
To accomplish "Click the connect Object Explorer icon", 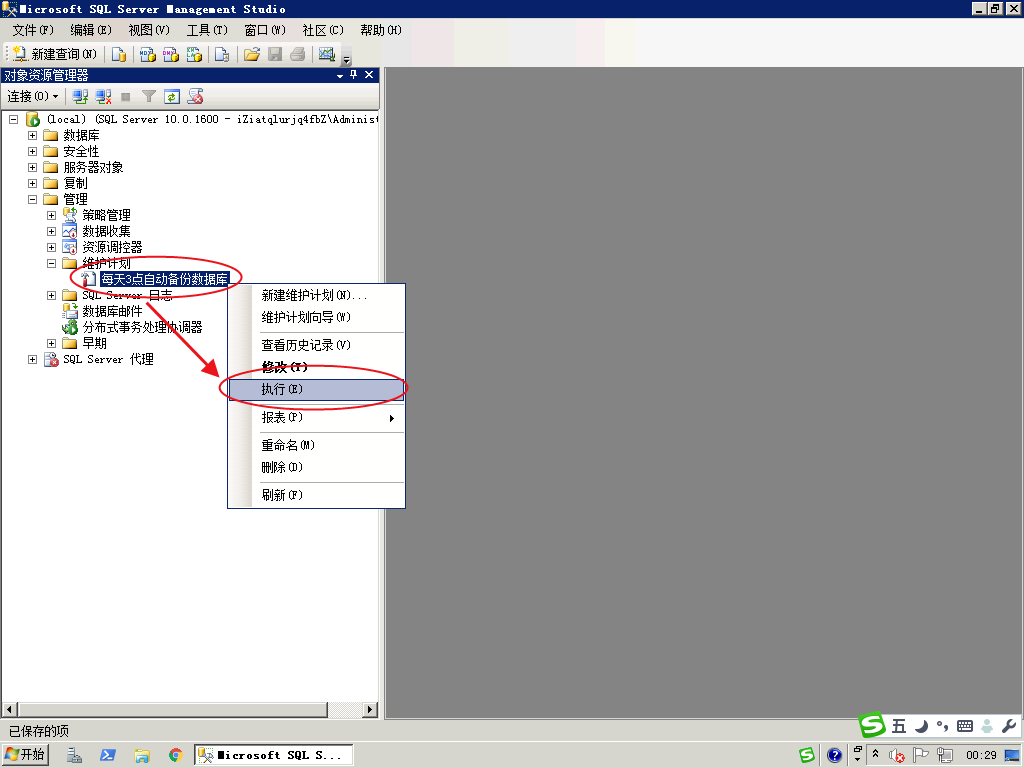I will (80, 97).
